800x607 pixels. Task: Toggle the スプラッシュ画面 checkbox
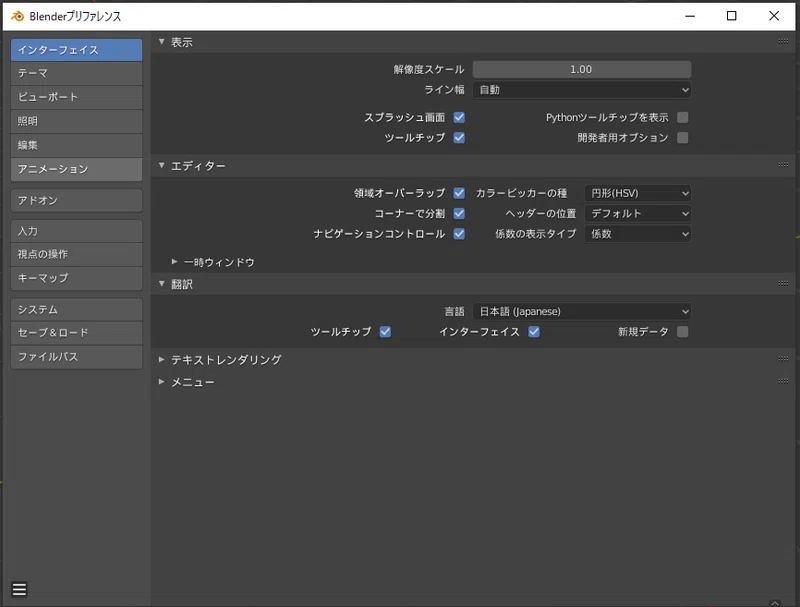click(459, 117)
